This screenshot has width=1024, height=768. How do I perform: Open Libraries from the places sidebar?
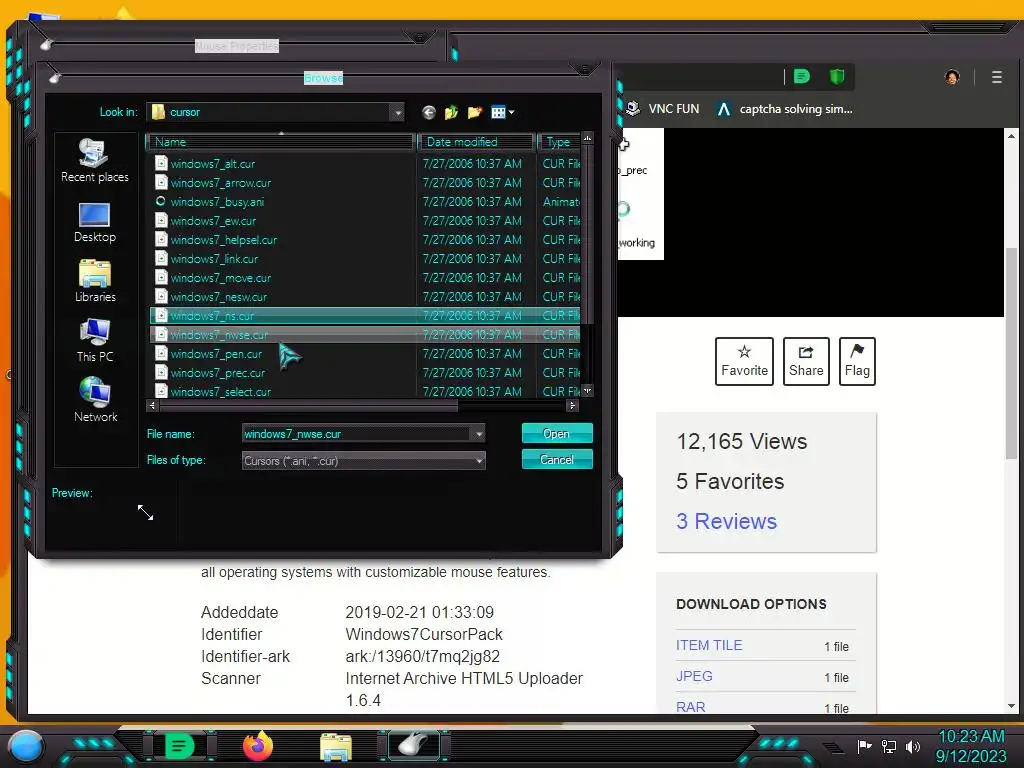pyautogui.click(x=95, y=281)
